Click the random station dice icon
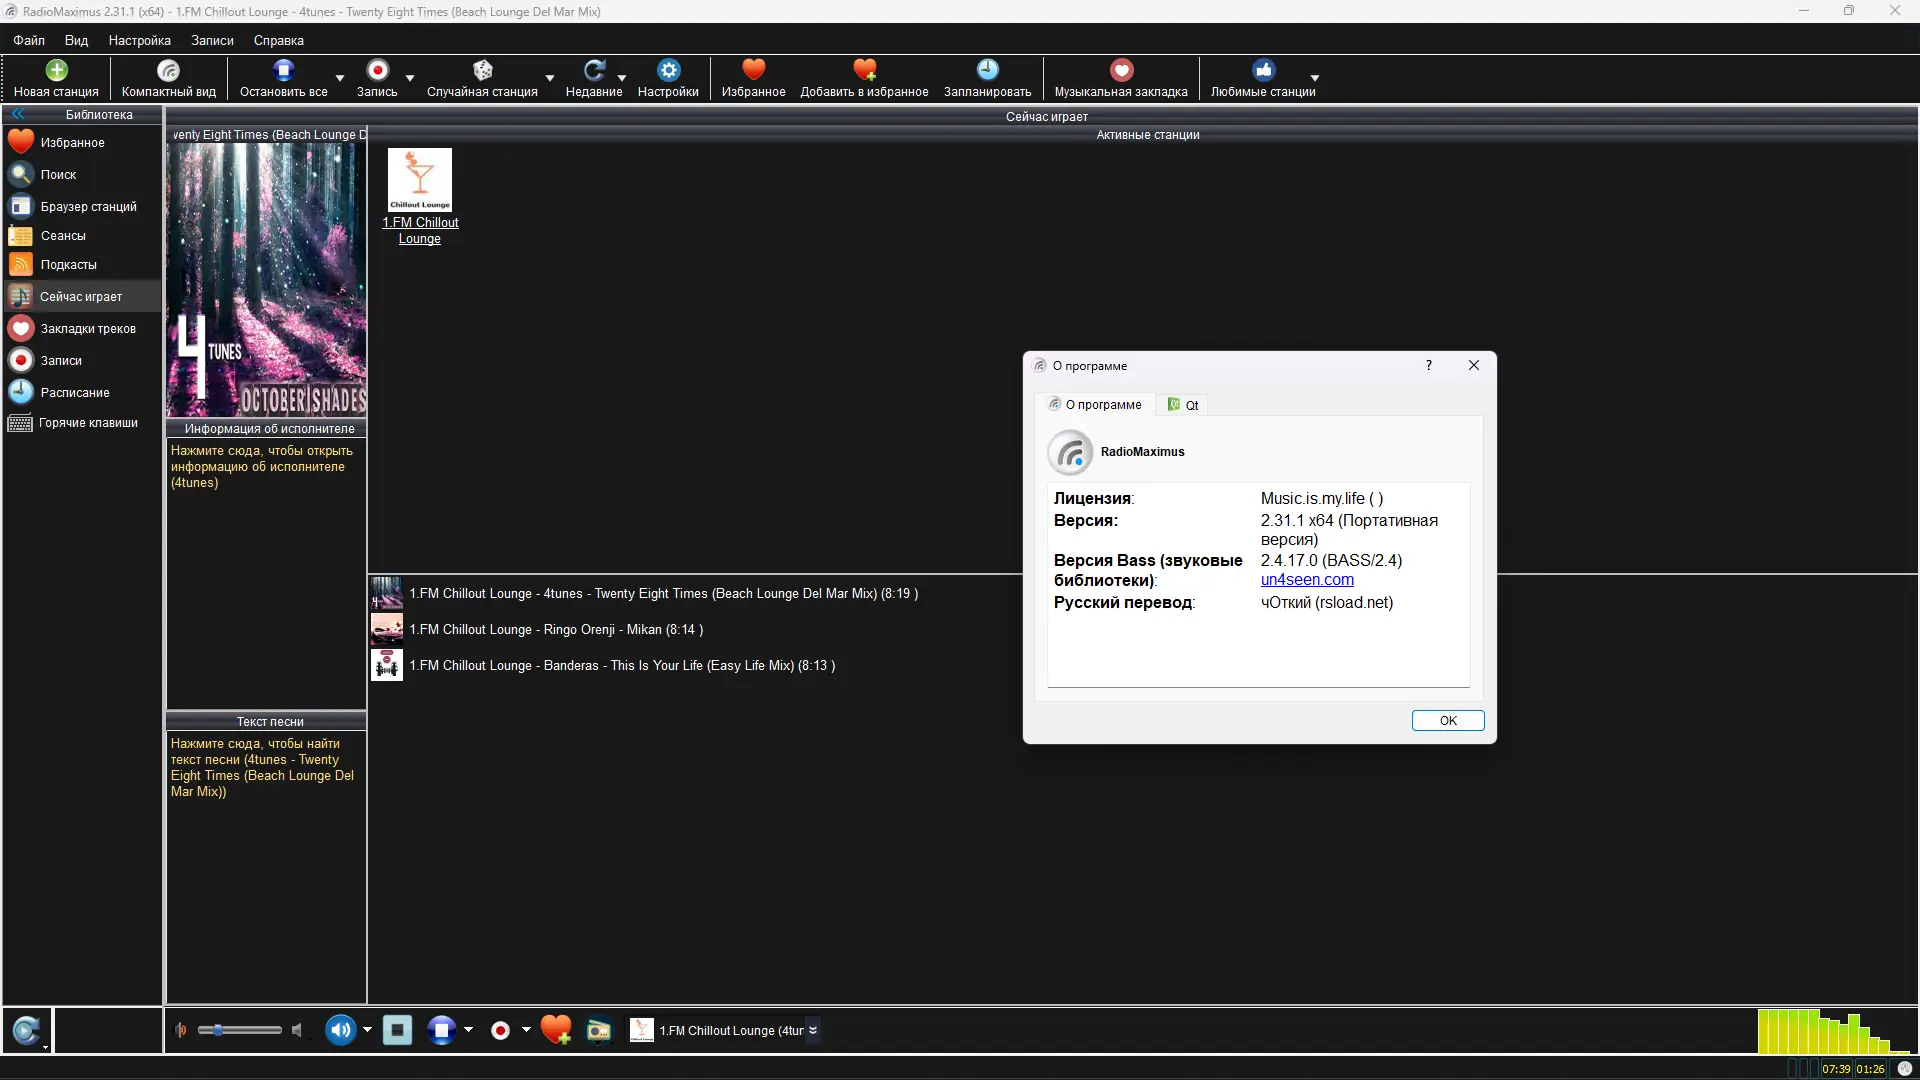The image size is (1920, 1080). [482, 70]
